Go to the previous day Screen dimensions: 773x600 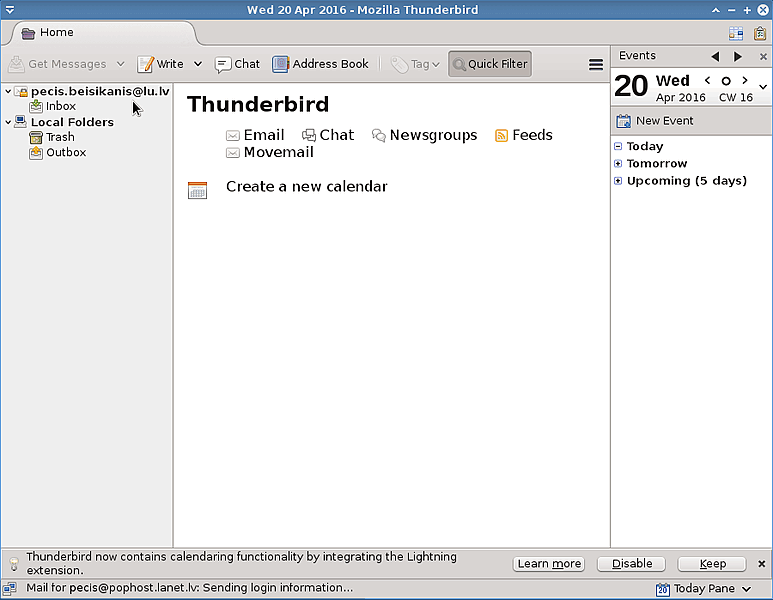pyautogui.click(x=707, y=80)
